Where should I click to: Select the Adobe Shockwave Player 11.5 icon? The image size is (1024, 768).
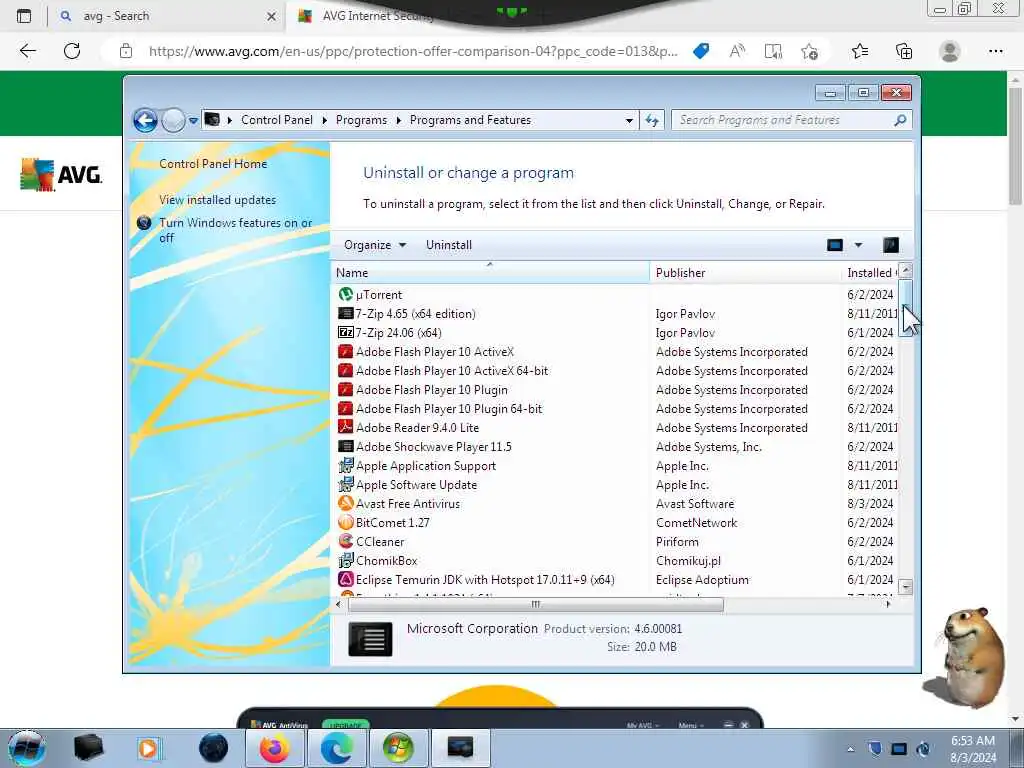[x=345, y=447]
